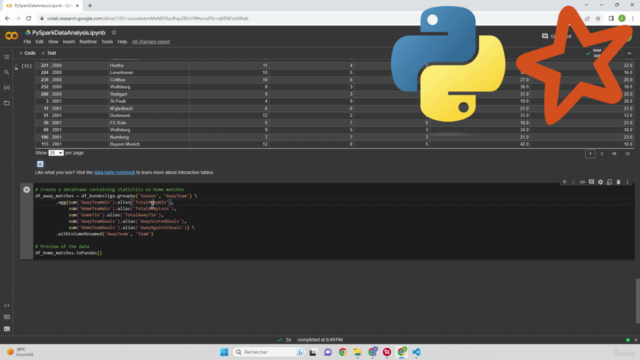This screenshot has height=360, width=640.
Task: Click the Dortmund table cell
Action: [x=149, y=116]
